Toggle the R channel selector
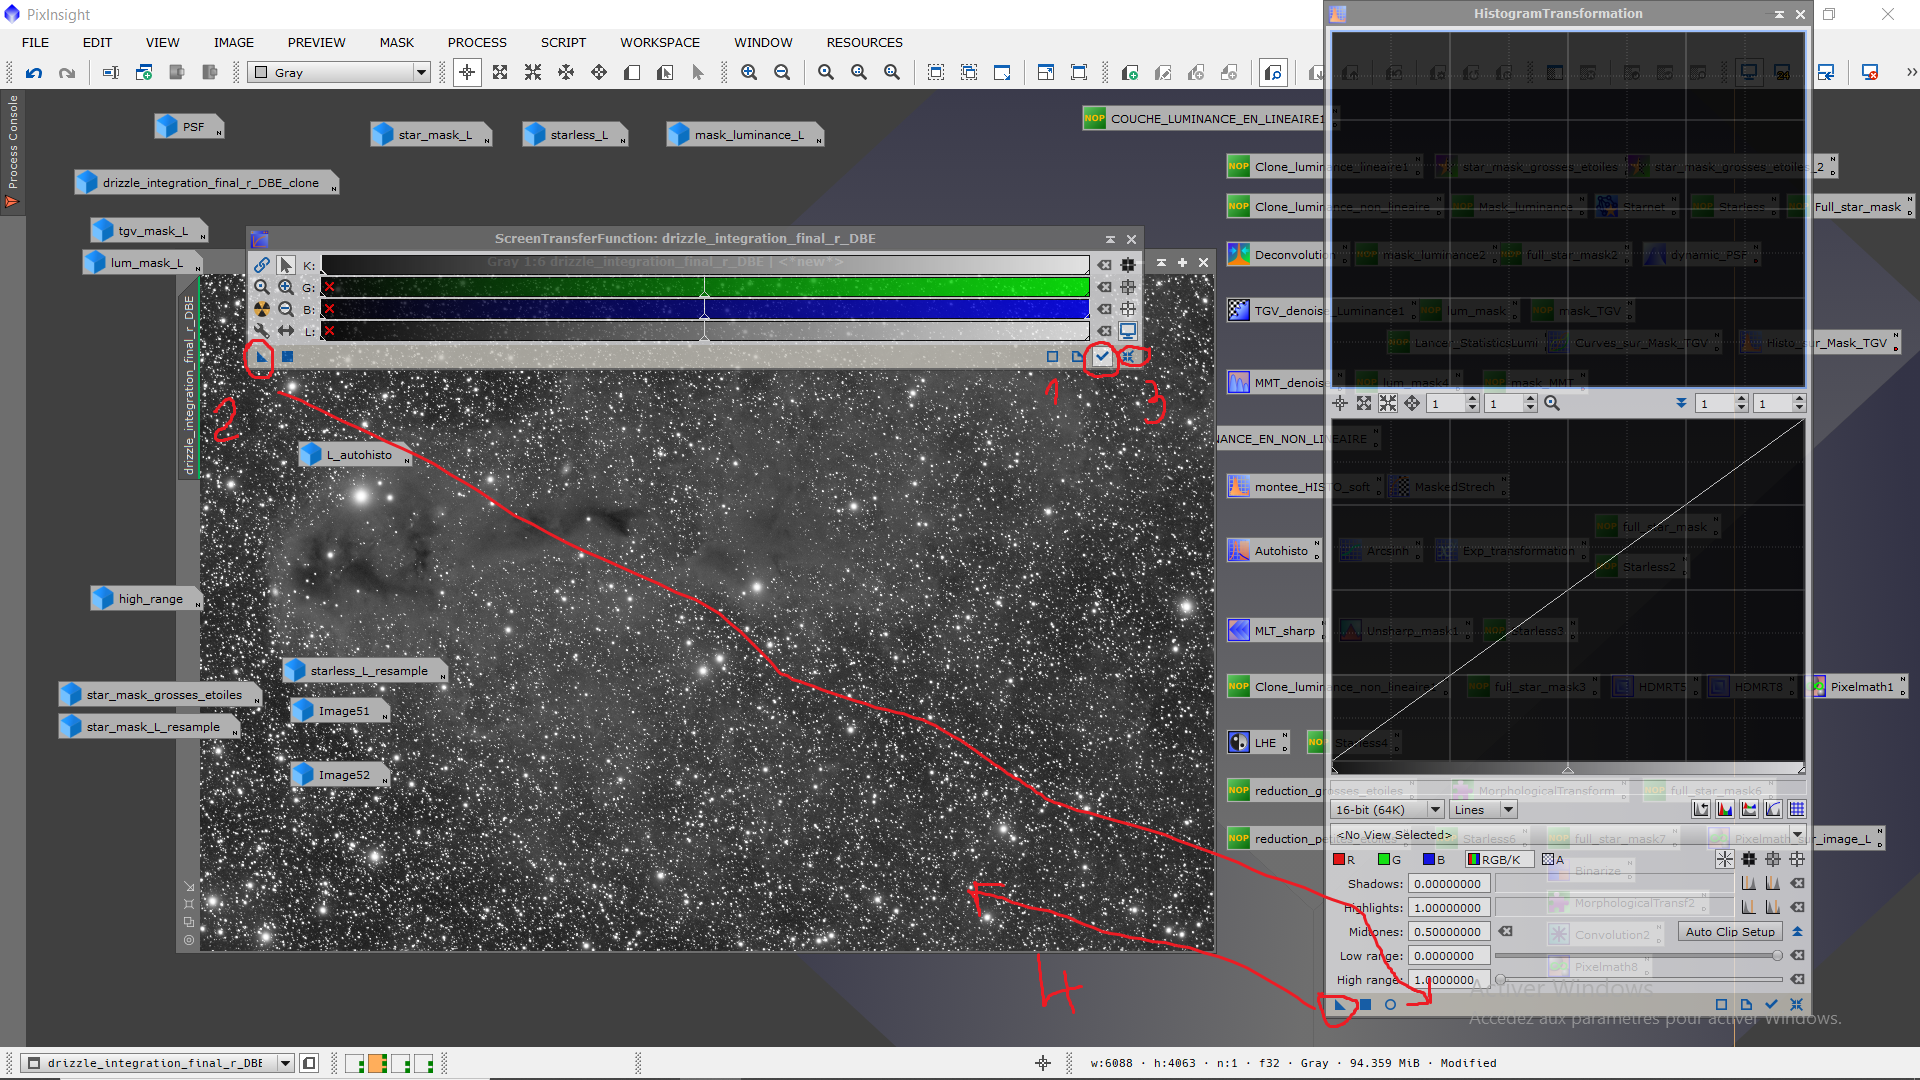This screenshot has height=1080, width=1920. pos(1344,860)
